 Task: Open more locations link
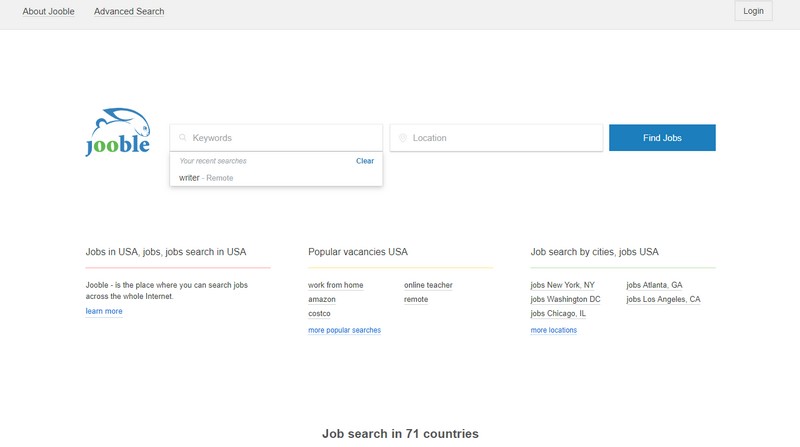554,330
